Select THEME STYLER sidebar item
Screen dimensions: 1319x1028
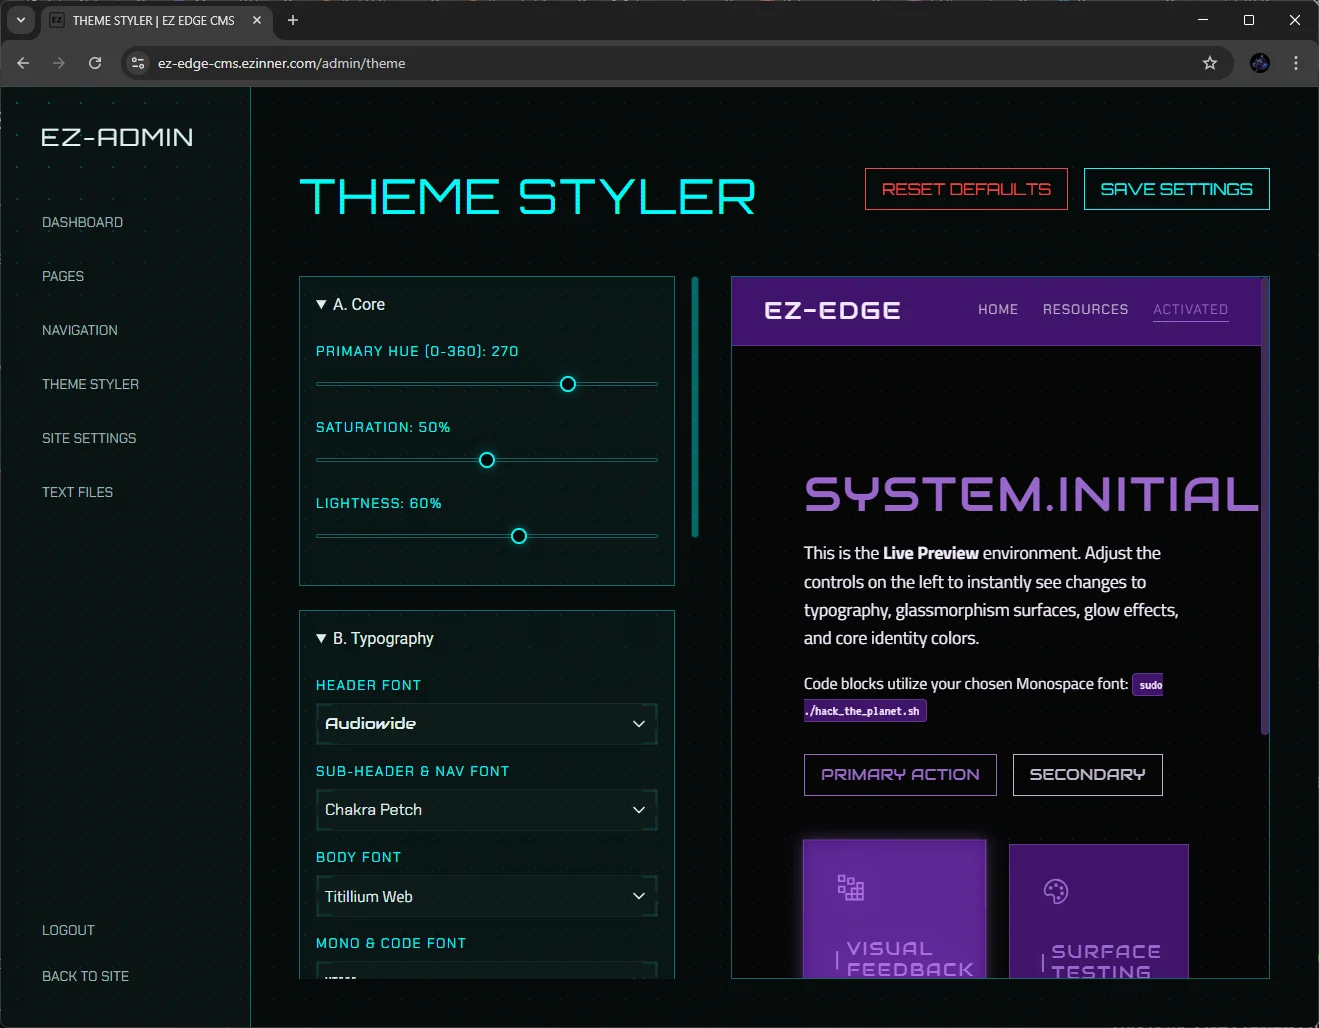90,384
